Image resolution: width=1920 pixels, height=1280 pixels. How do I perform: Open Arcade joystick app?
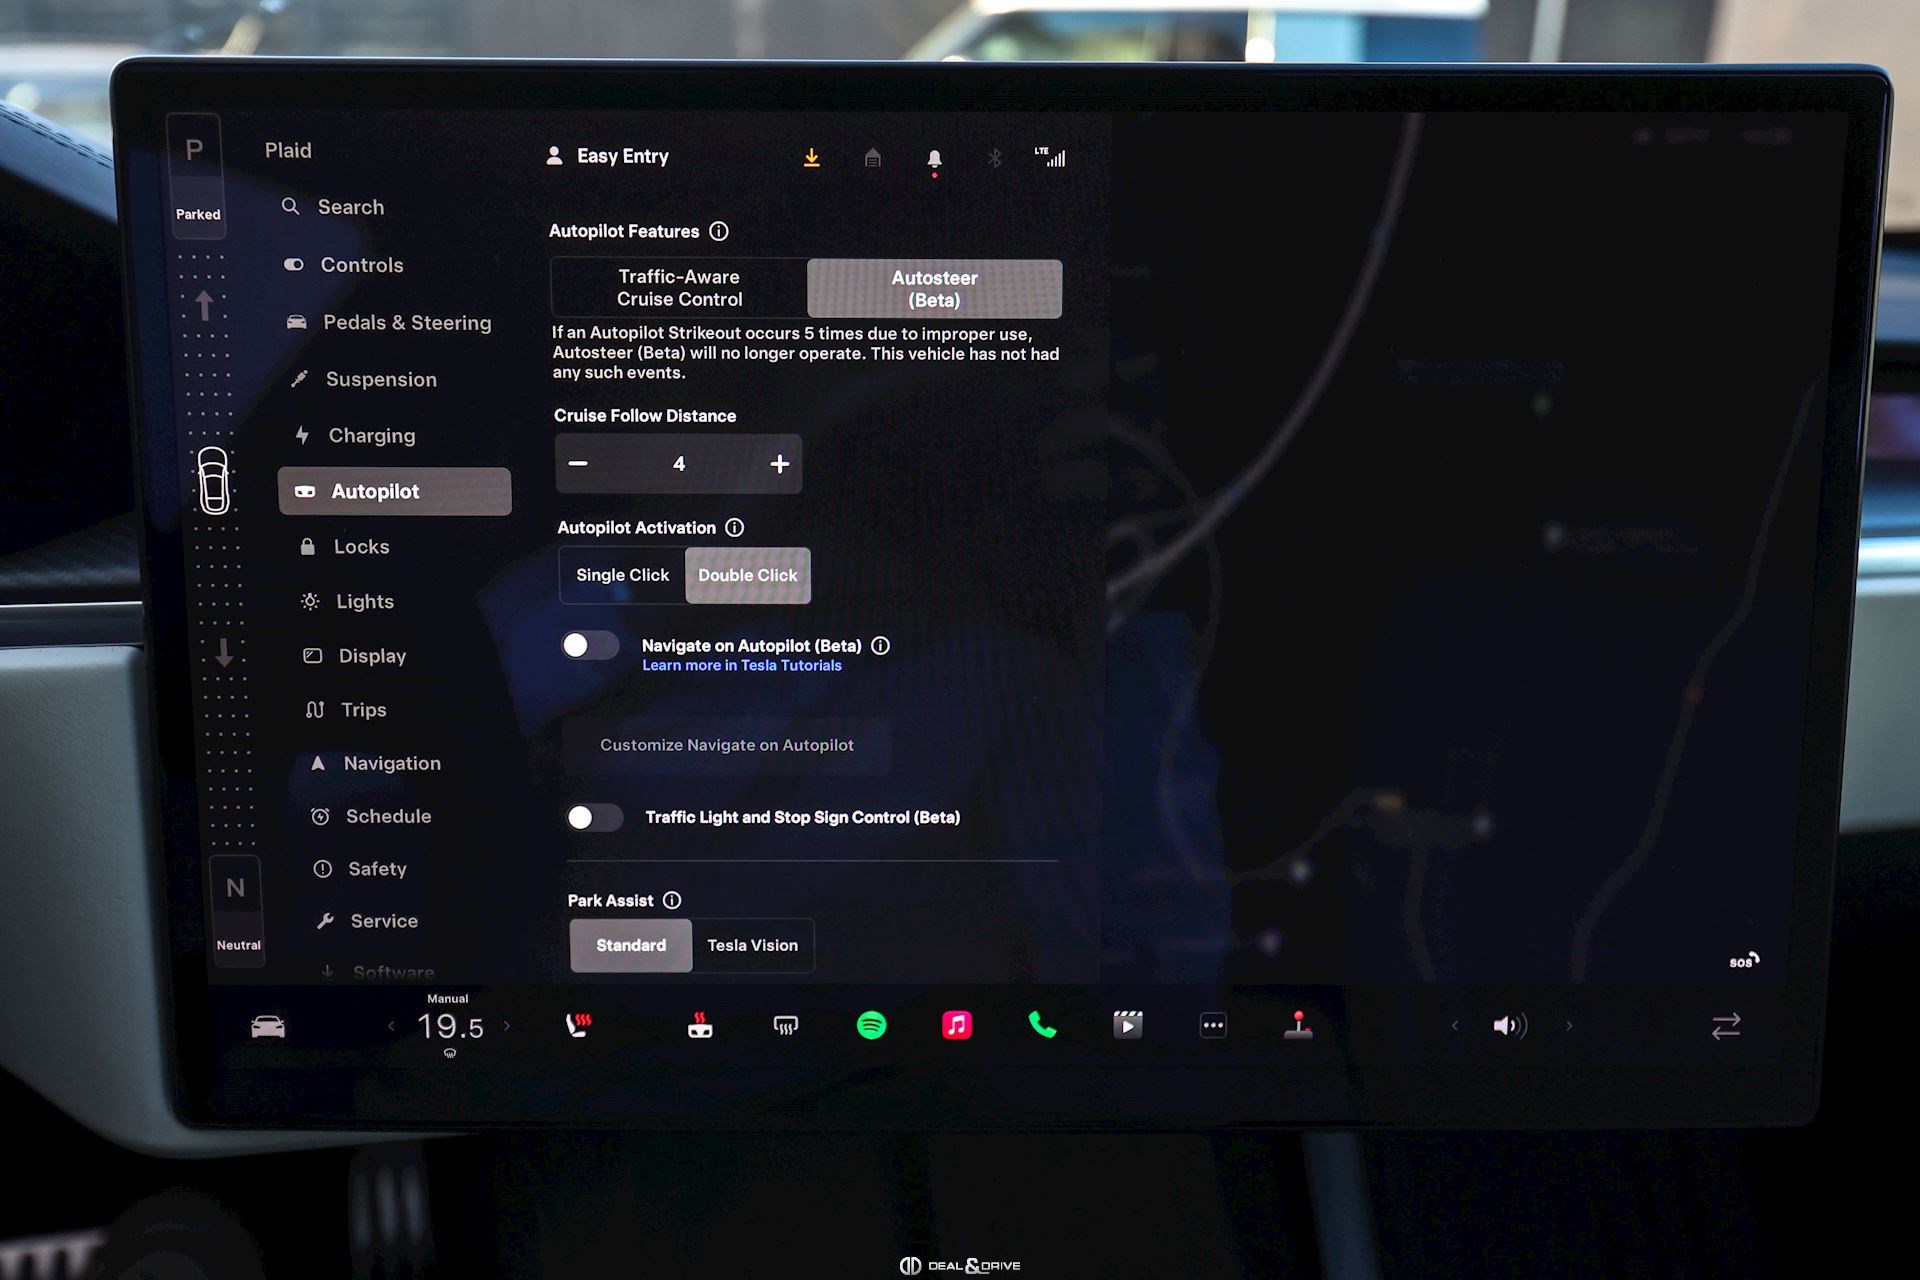tap(1298, 1025)
